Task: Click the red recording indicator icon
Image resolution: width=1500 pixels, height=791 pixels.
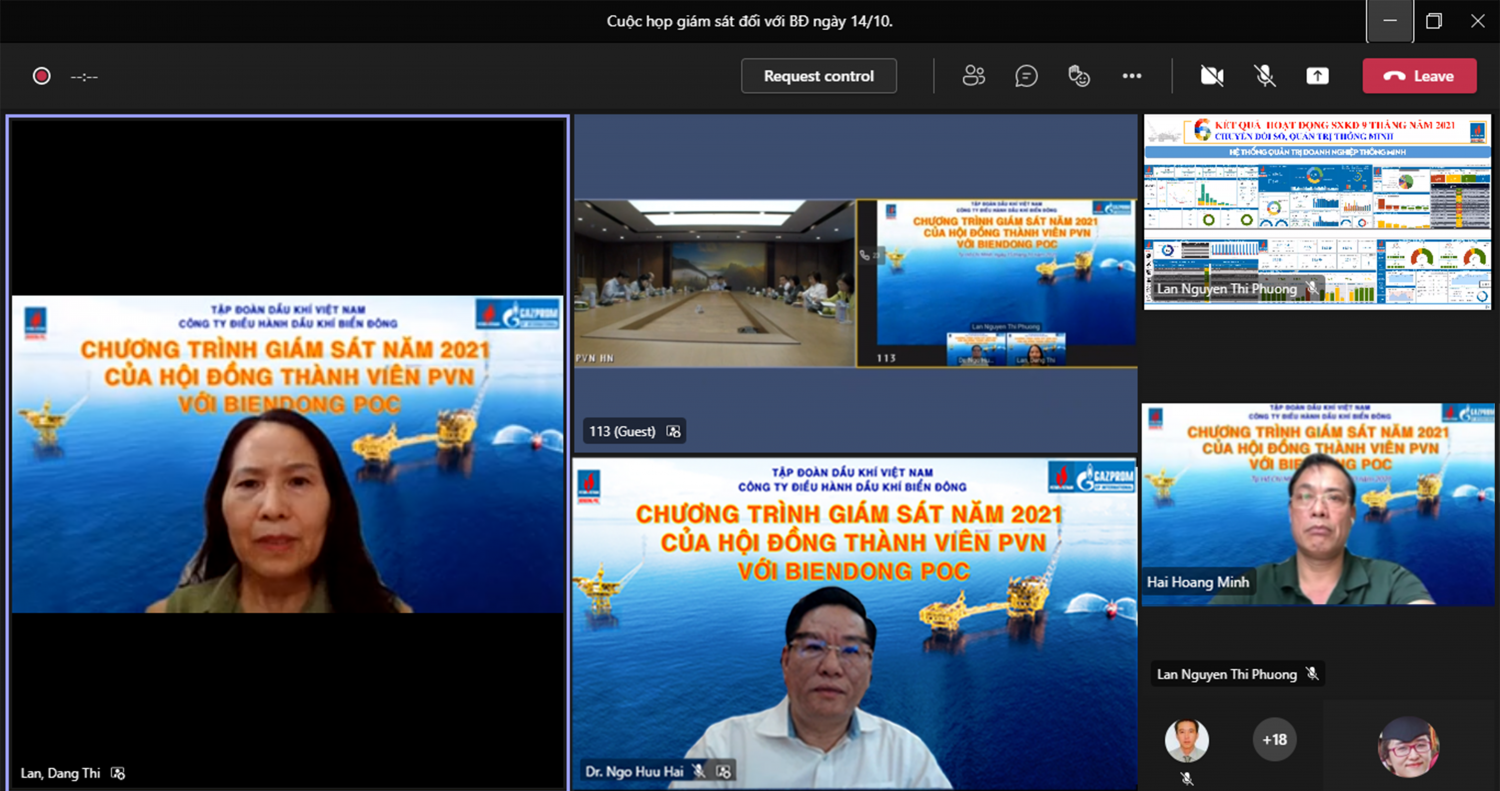Action: click(x=41, y=76)
